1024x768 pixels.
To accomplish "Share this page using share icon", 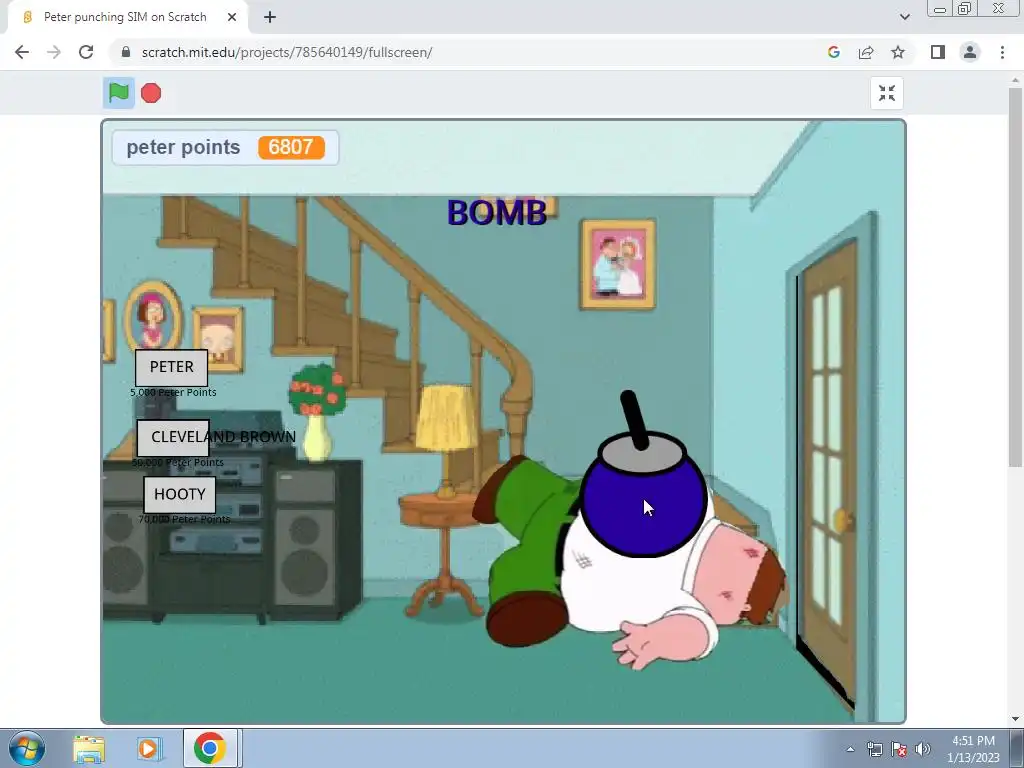I will (x=866, y=52).
